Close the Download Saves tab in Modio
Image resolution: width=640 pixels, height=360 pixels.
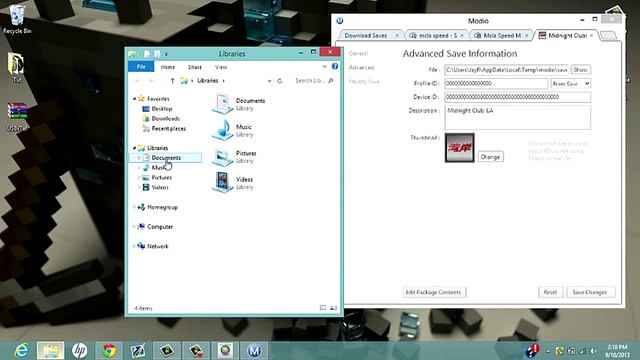click(x=397, y=36)
